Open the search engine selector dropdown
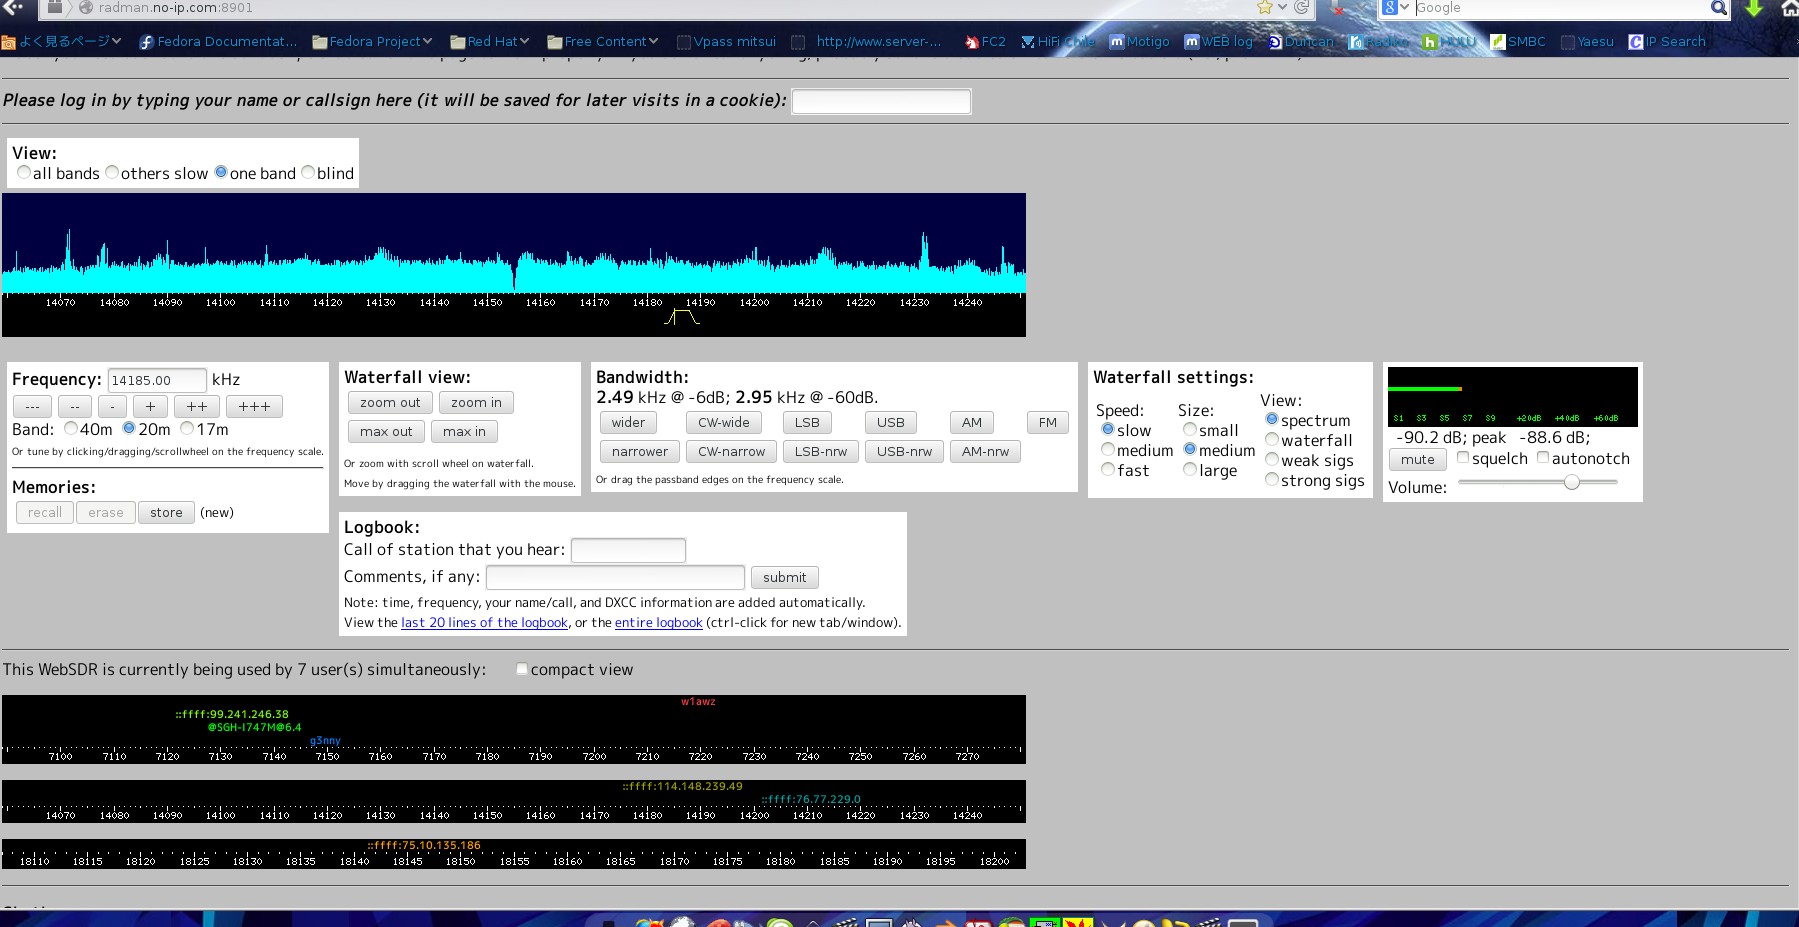The width and height of the screenshot is (1799, 927). (x=1395, y=8)
